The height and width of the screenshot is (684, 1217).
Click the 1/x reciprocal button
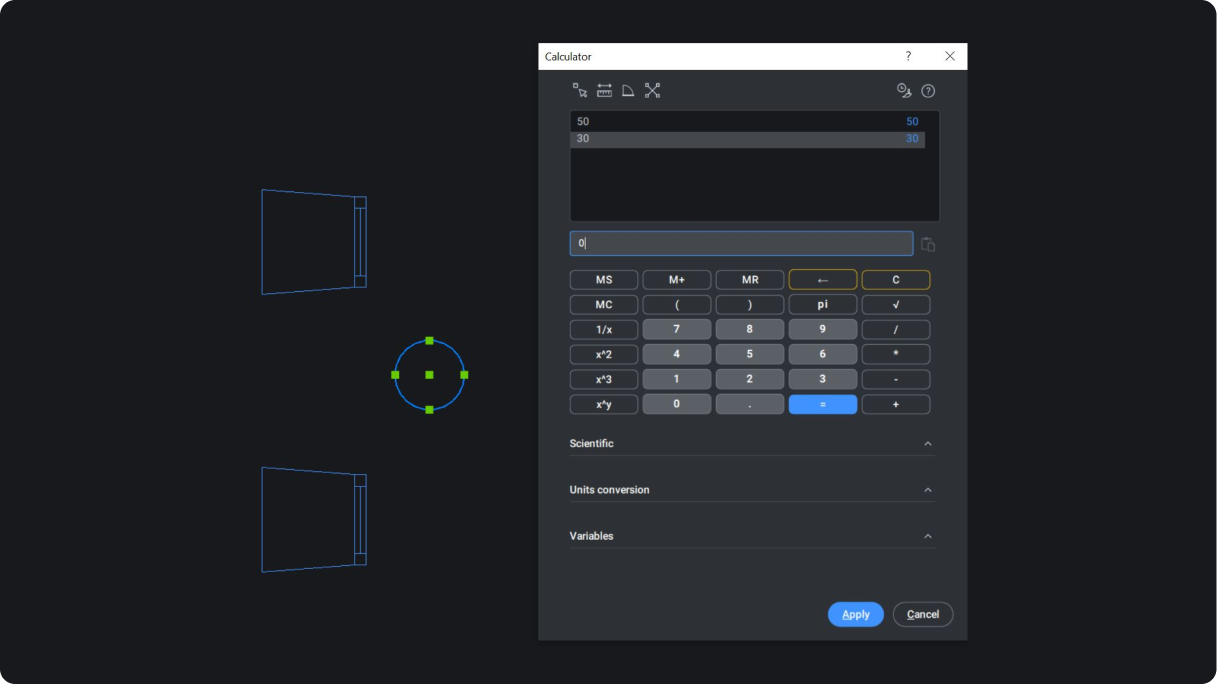click(x=604, y=330)
